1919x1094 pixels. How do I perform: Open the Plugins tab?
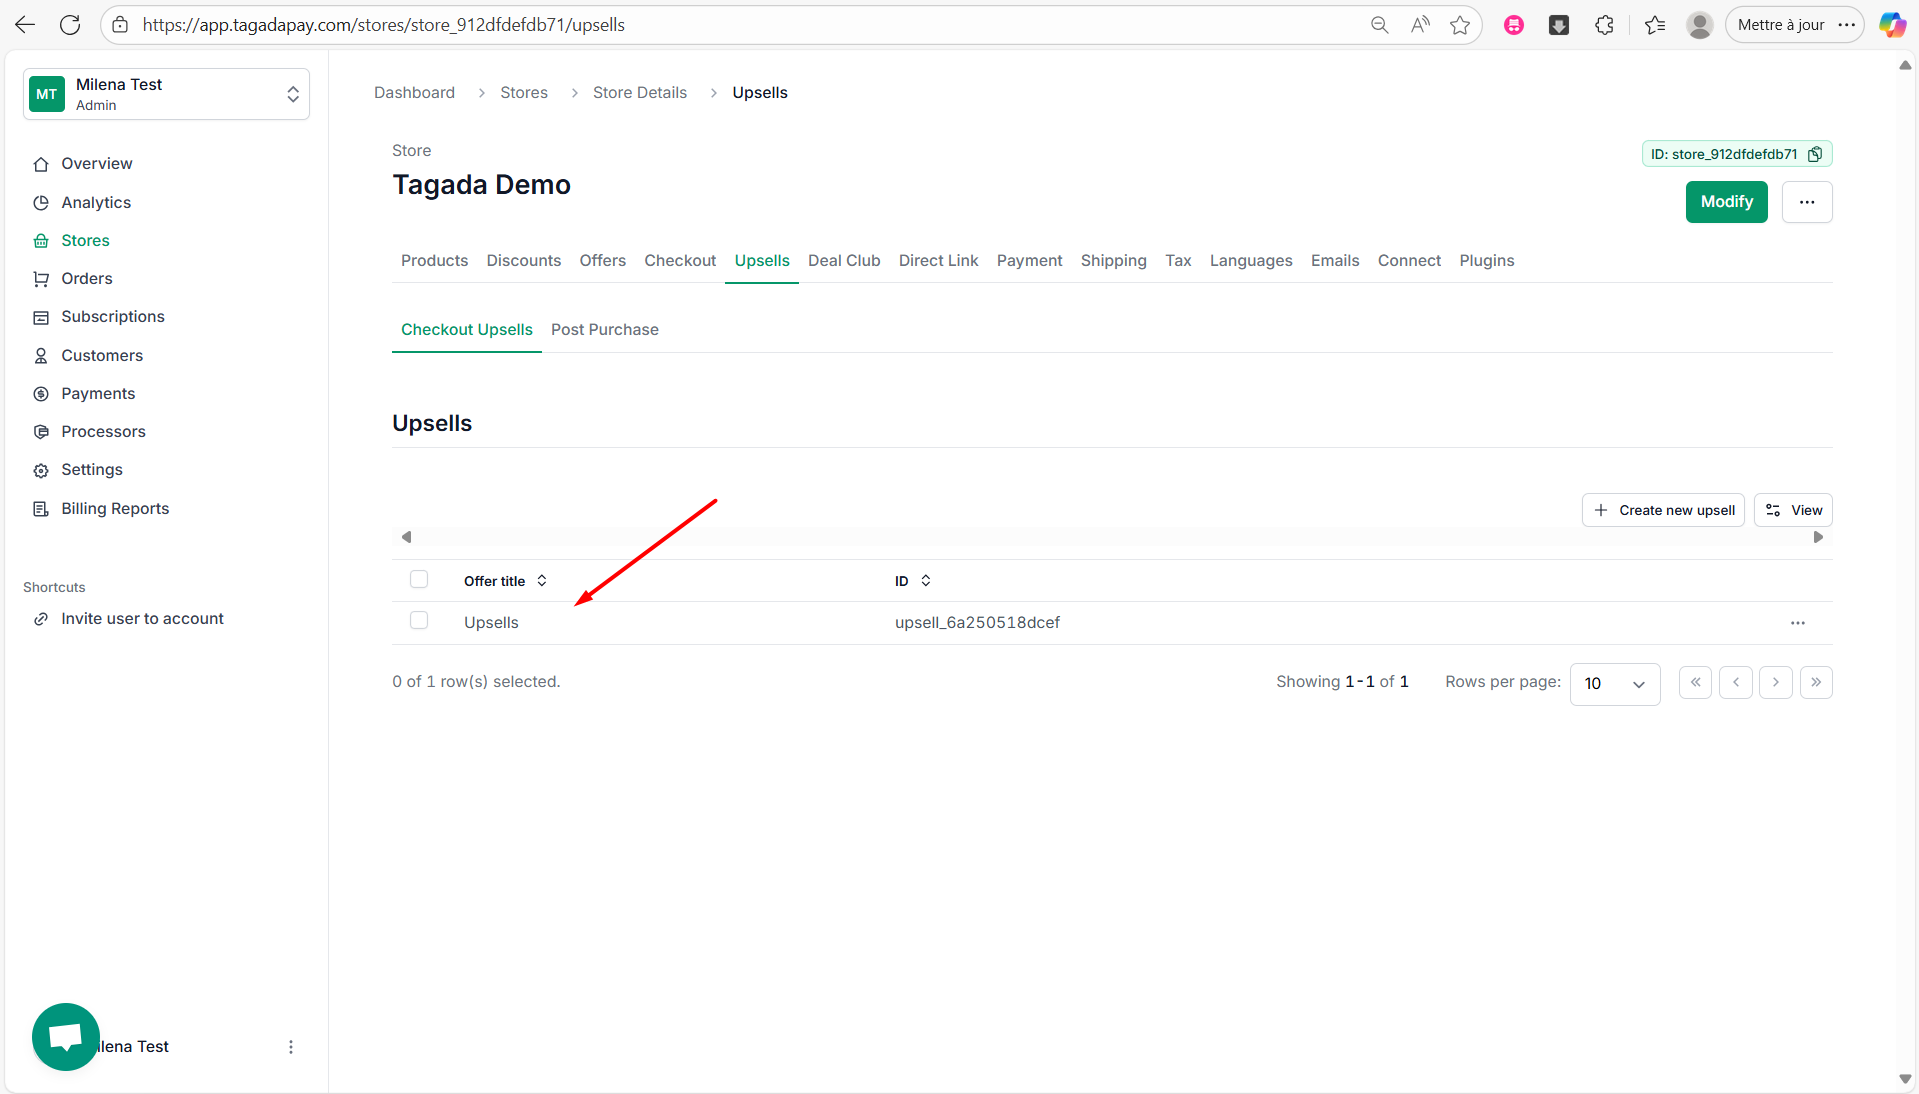pos(1486,261)
